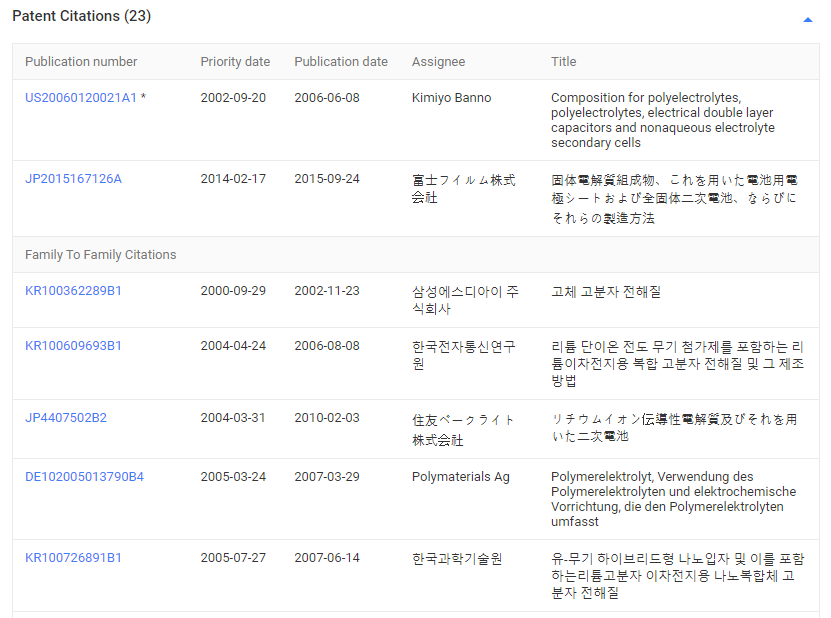831x618 pixels.
Task: Collapse the Patent Citations section arrow
Action: pyautogui.click(x=808, y=20)
